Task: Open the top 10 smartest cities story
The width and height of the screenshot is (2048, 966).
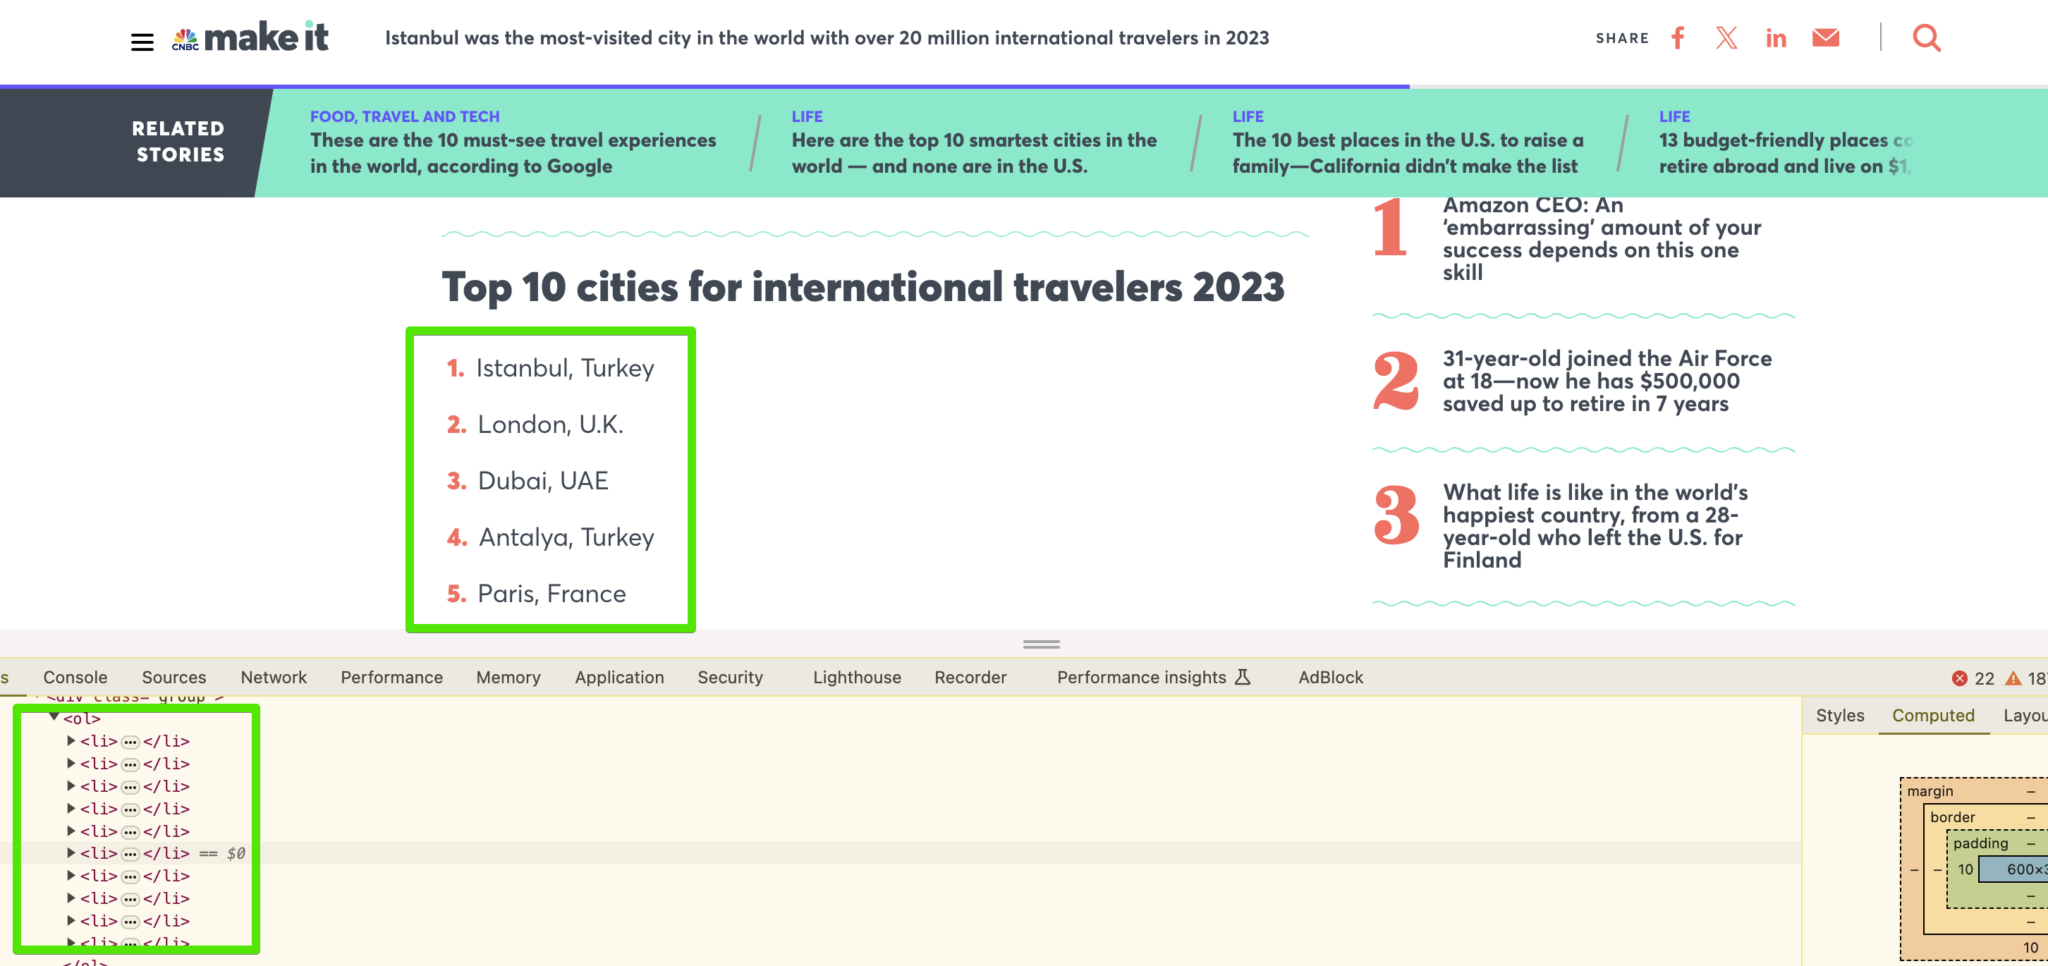Action: tap(973, 153)
